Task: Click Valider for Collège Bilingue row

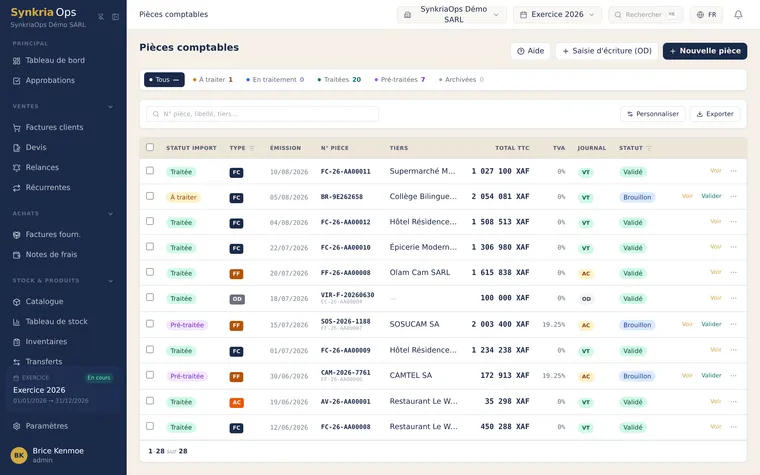Action: tap(711, 196)
